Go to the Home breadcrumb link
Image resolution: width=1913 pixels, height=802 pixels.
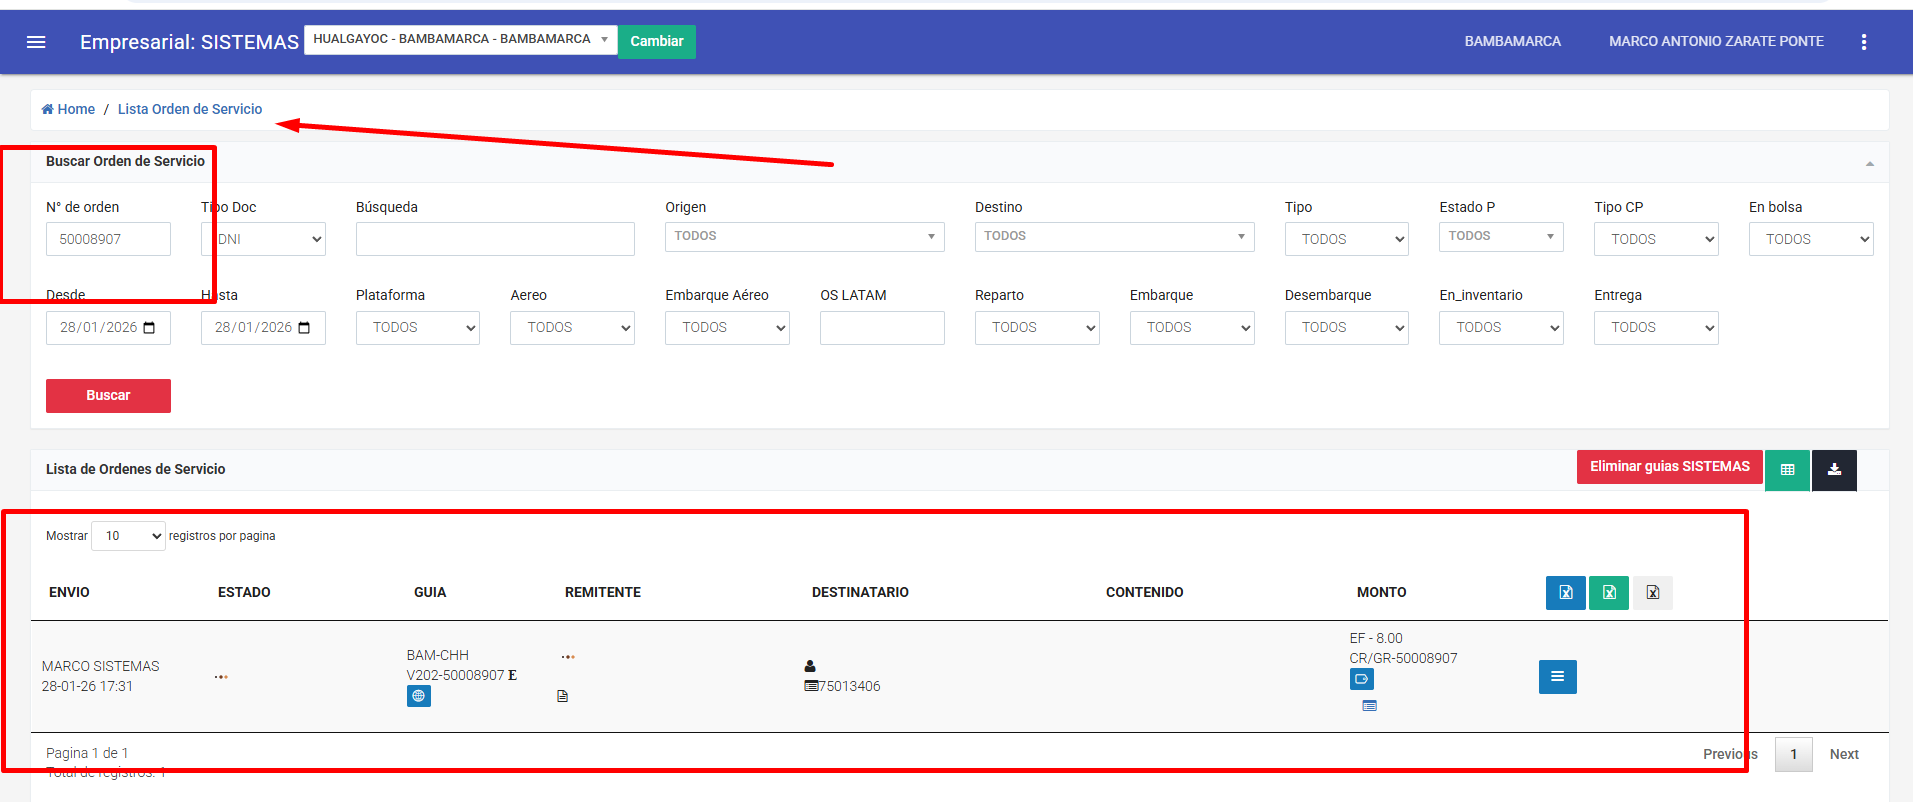point(69,109)
